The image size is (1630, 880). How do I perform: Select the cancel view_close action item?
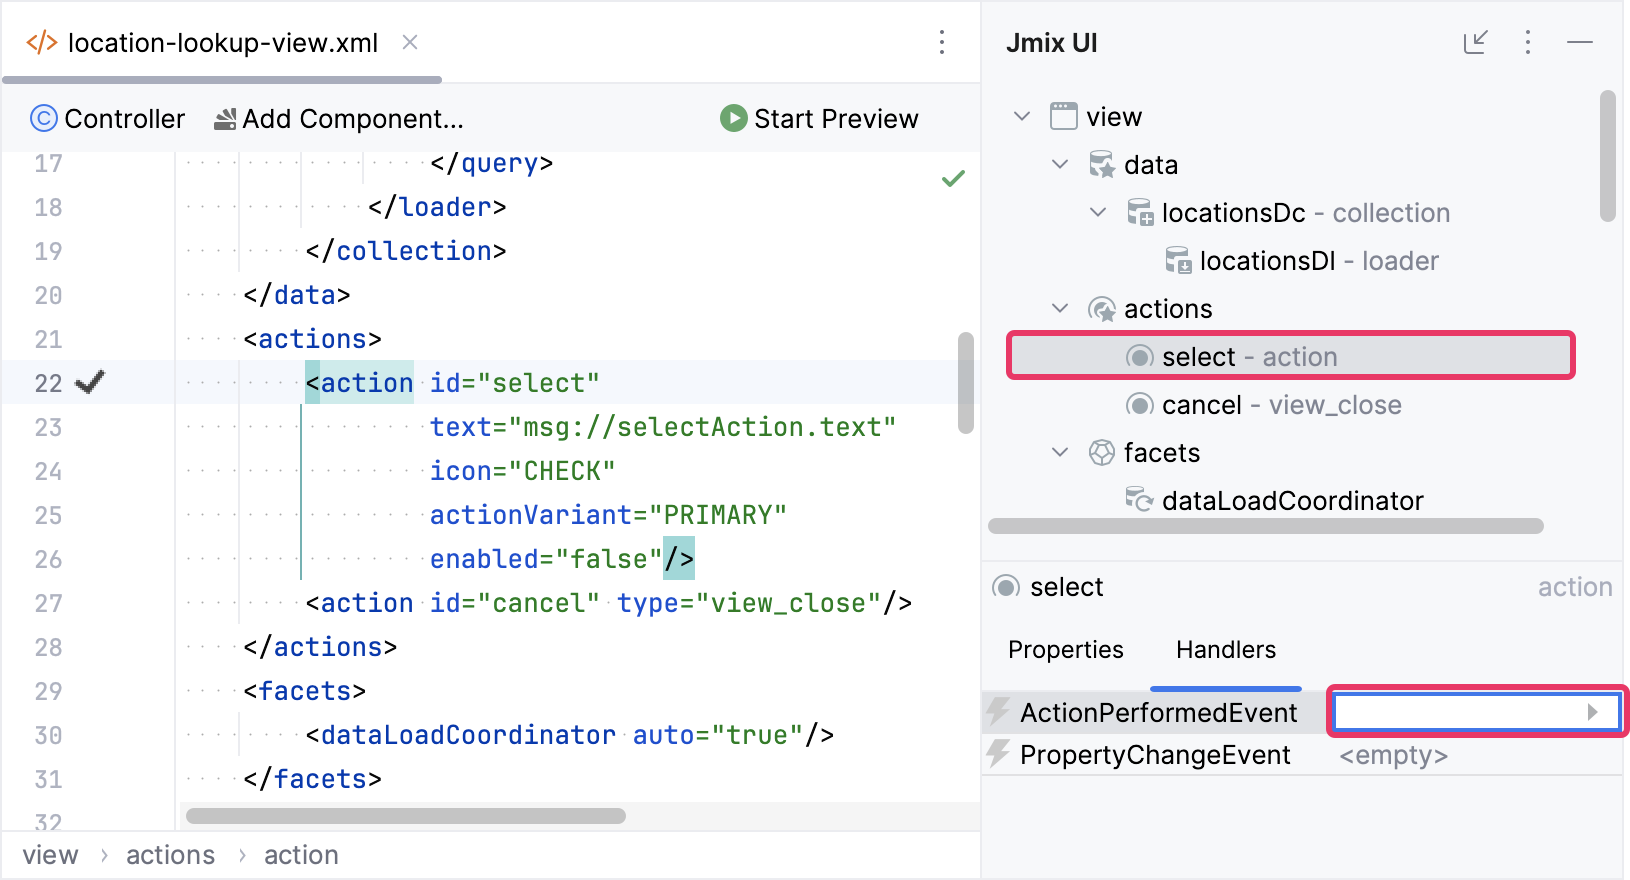1280,405
